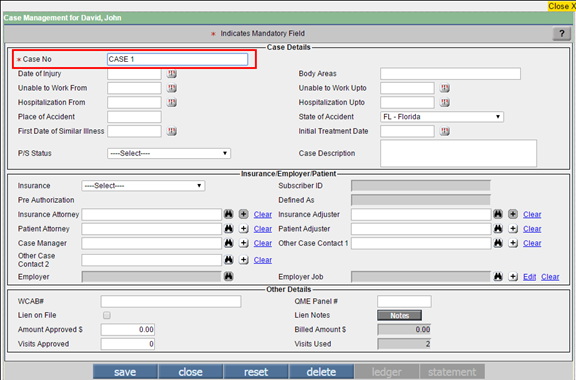This screenshot has width=576, height=380.
Task: Click the save button
Action: click(125, 372)
